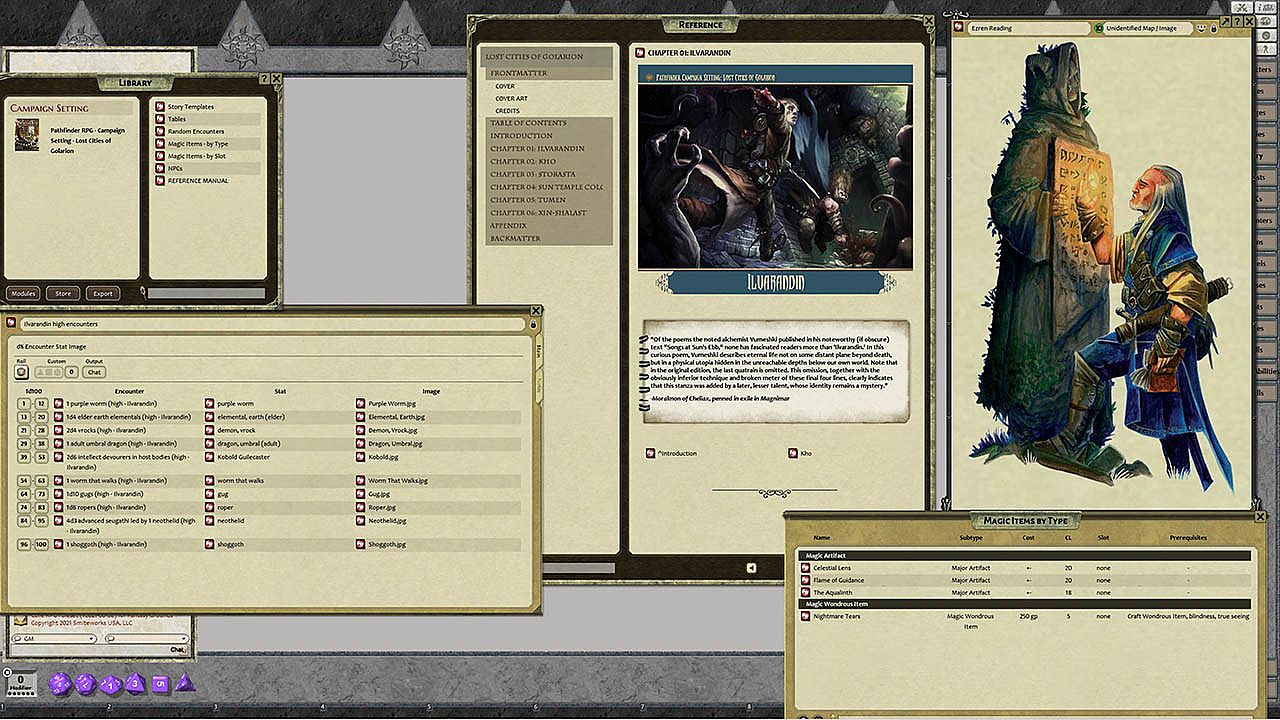Screen dimensions: 1280x720
Task: Select Chapter 01: Ilvarandin in the contents
Action: (x=537, y=148)
